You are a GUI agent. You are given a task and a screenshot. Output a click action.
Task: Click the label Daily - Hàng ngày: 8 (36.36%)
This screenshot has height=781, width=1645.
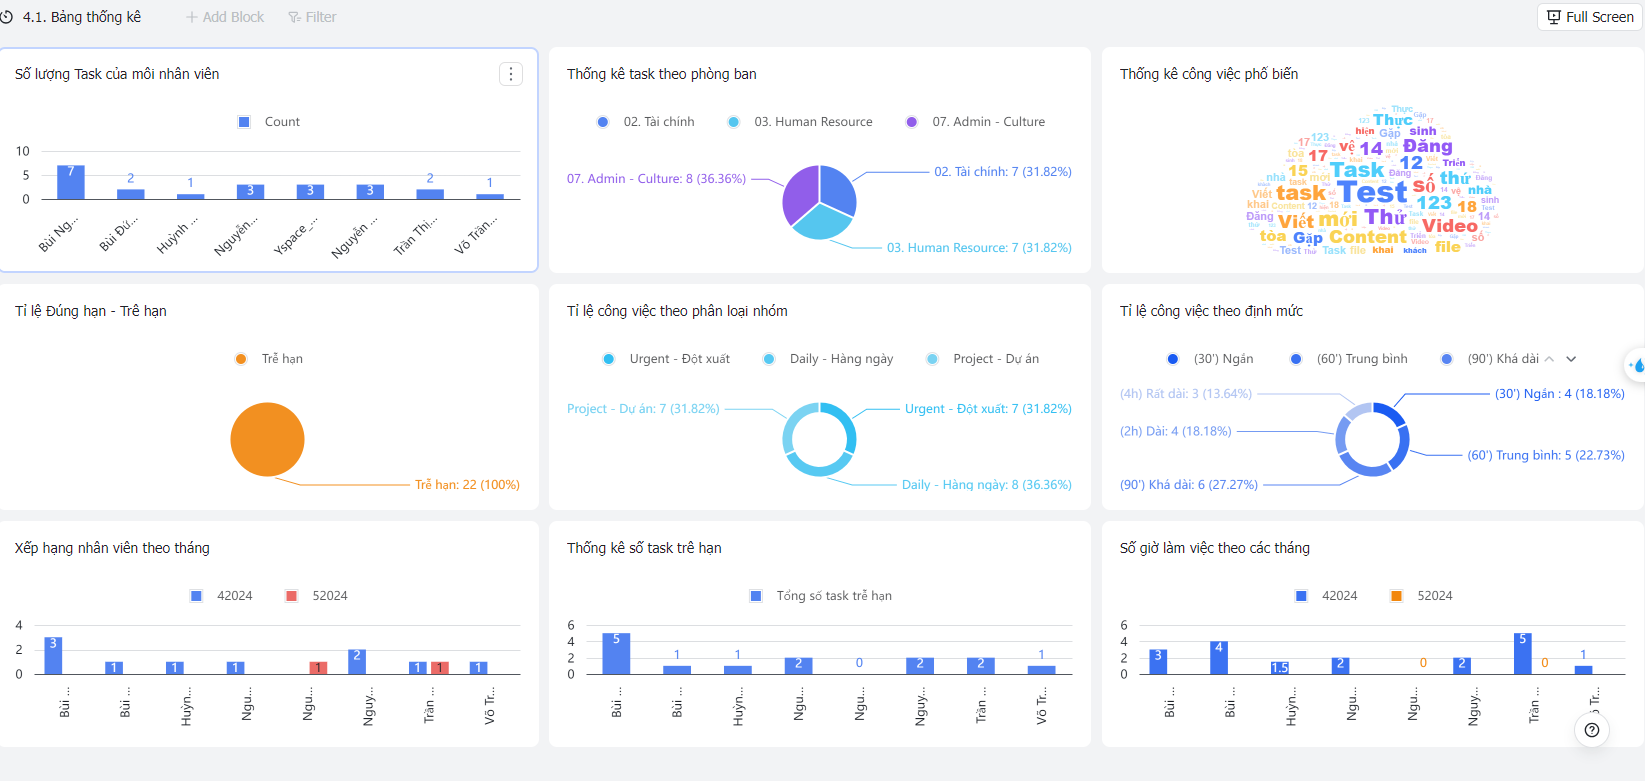click(x=987, y=485)
